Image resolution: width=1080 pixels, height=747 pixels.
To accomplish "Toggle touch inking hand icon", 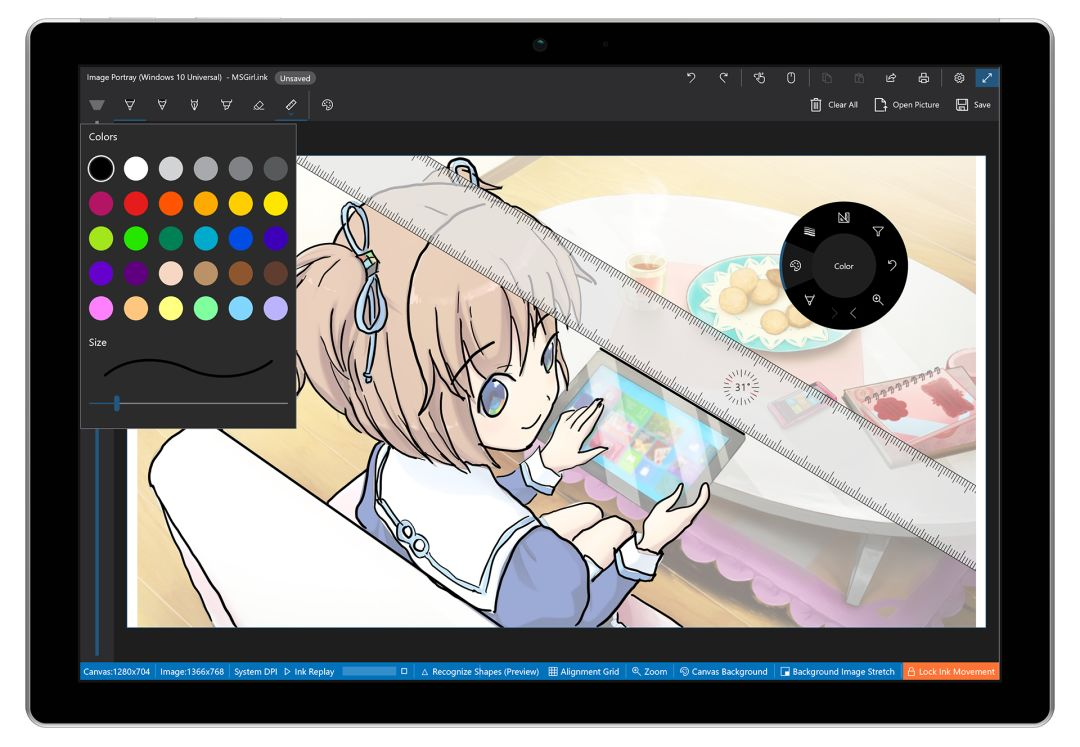I will coord(759,78).
